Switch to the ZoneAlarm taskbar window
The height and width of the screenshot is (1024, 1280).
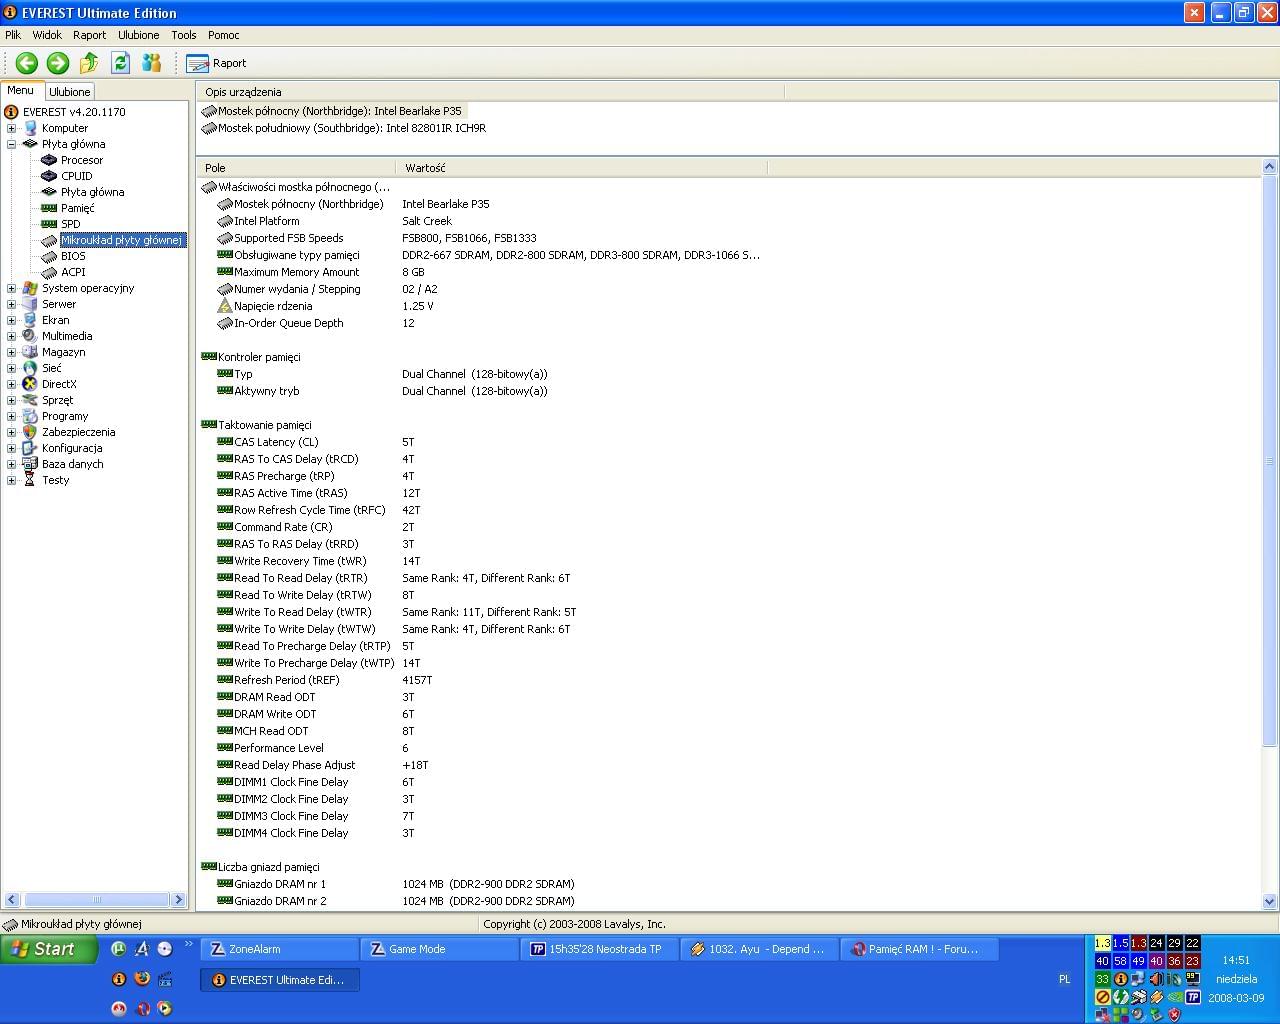[280, 949]
